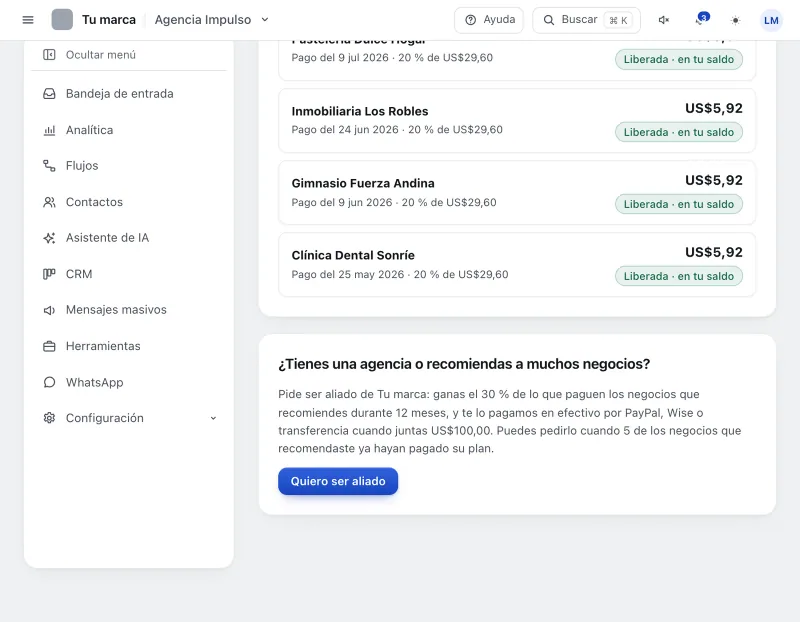800x622 pixels.
Task: Click the Herramientas briefcase icon
Action: click(x=49, y=346)
